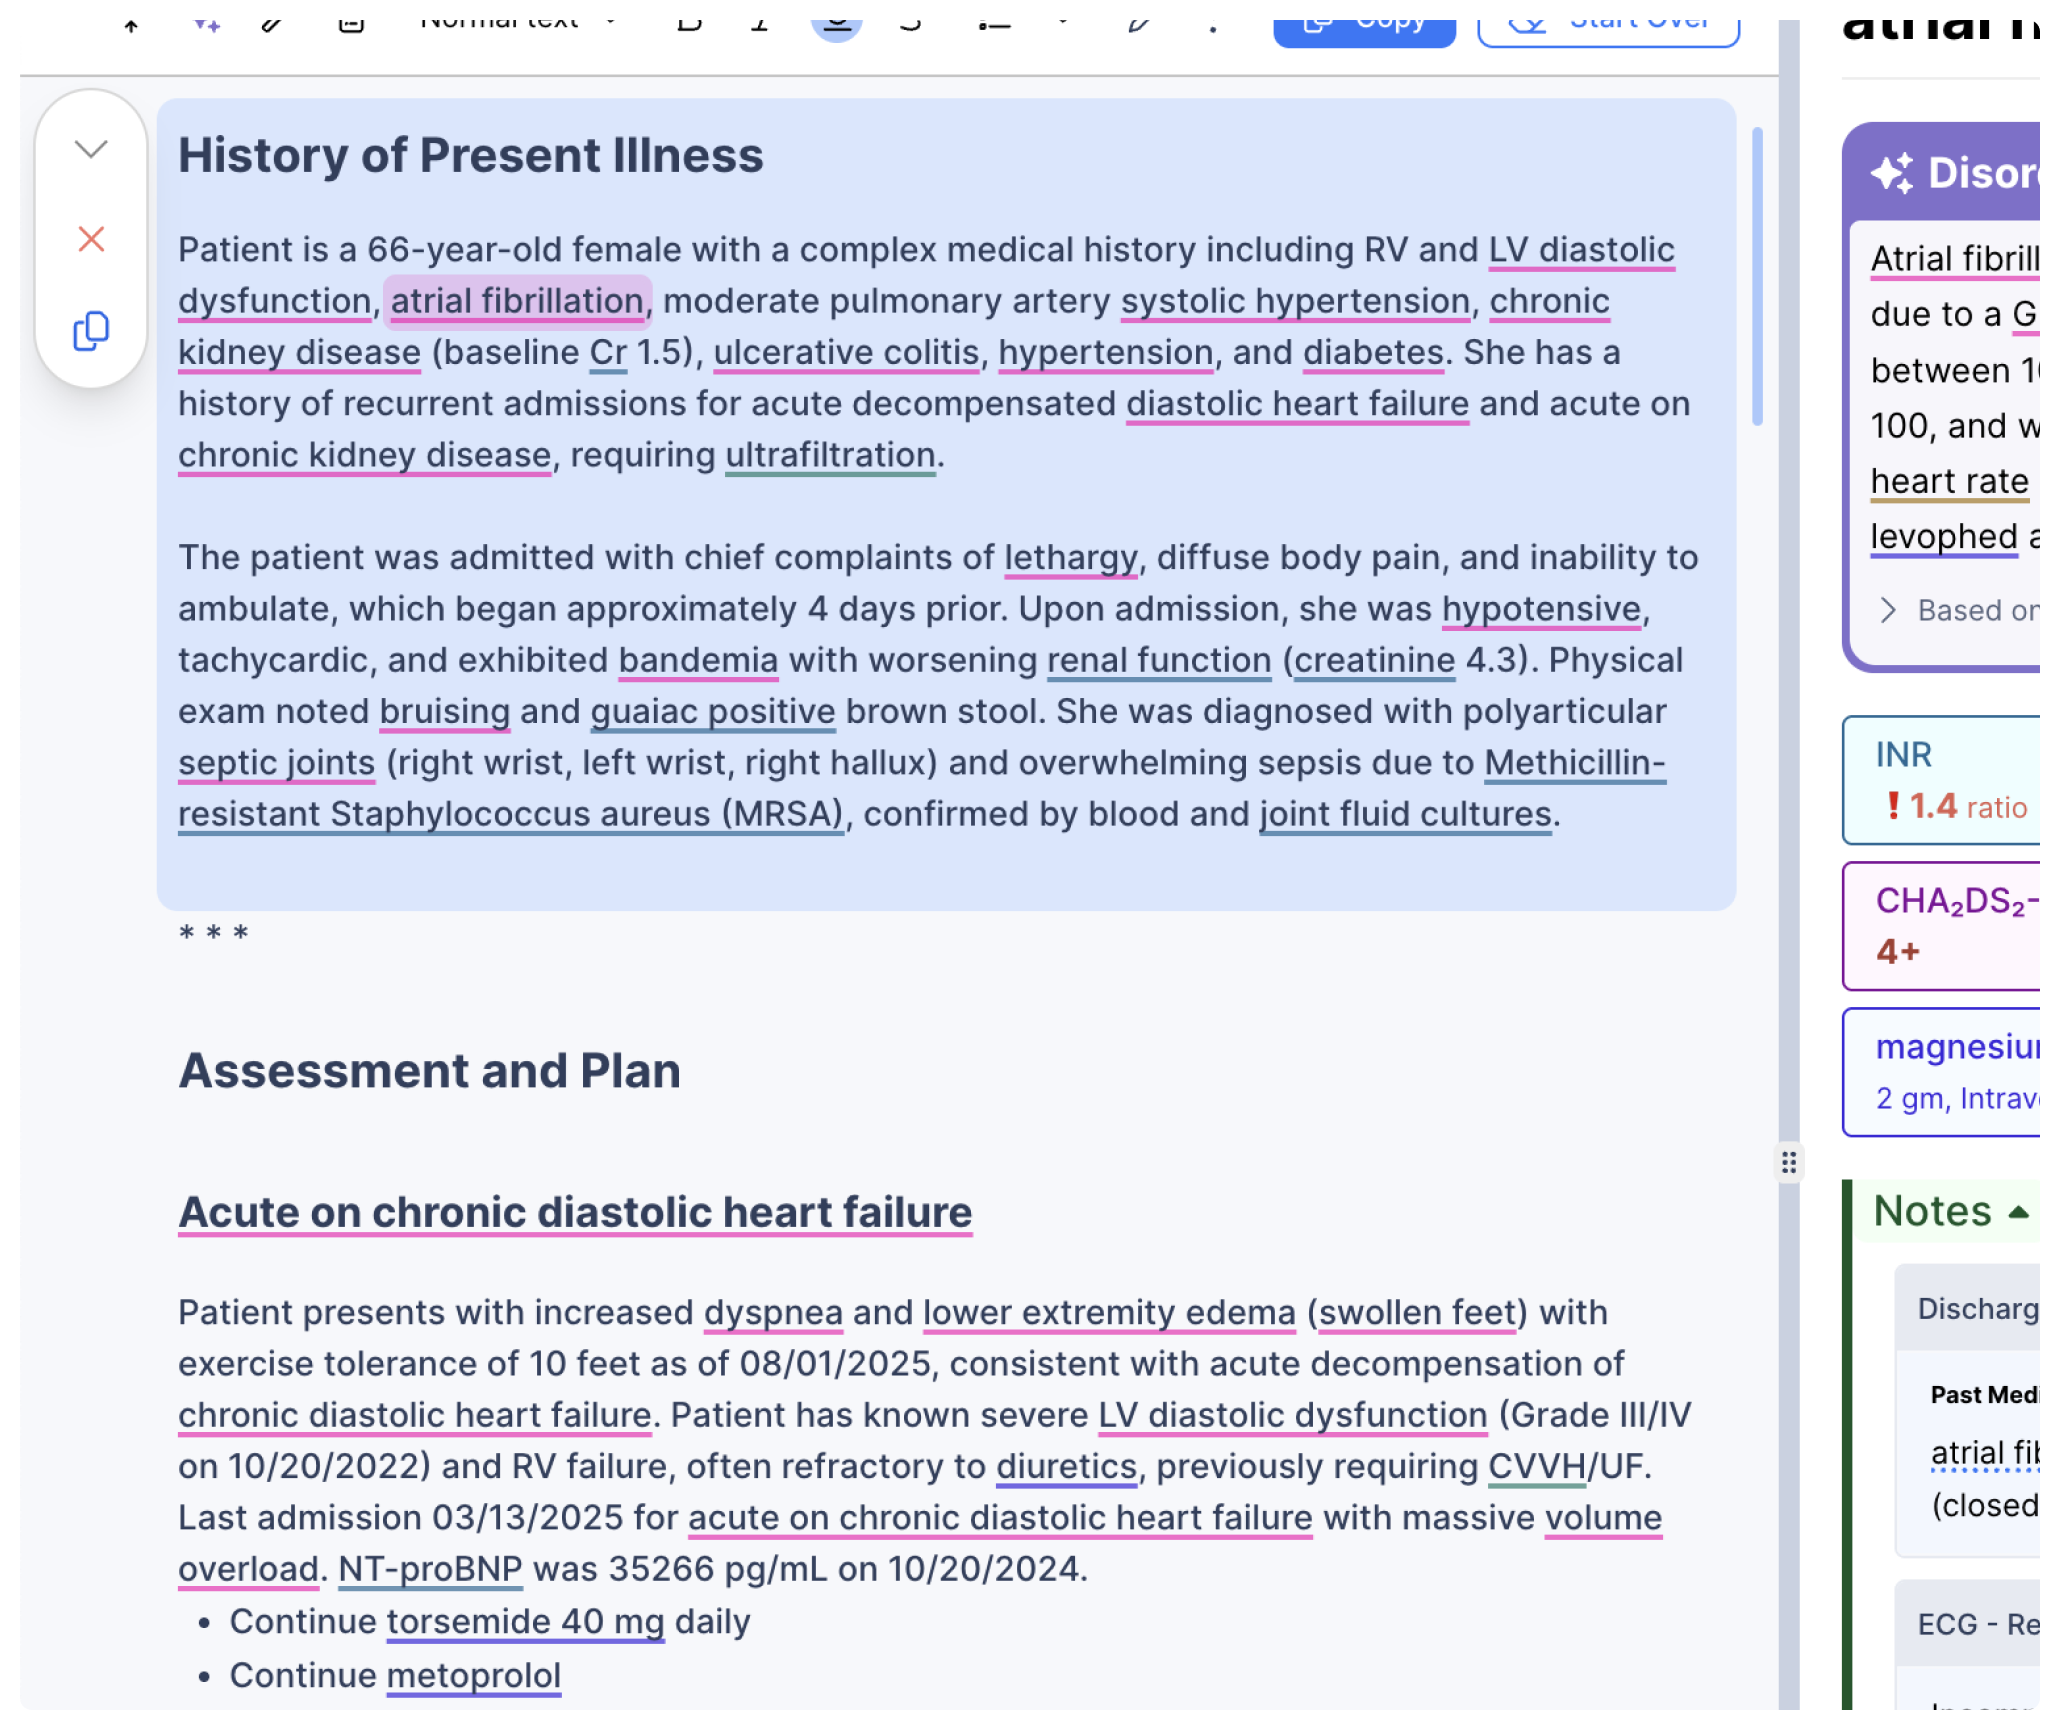Viewport: 2060px width, 1730px height.
Task: Open the magnesium 2 gm order card
Action: point(1942,1073)
